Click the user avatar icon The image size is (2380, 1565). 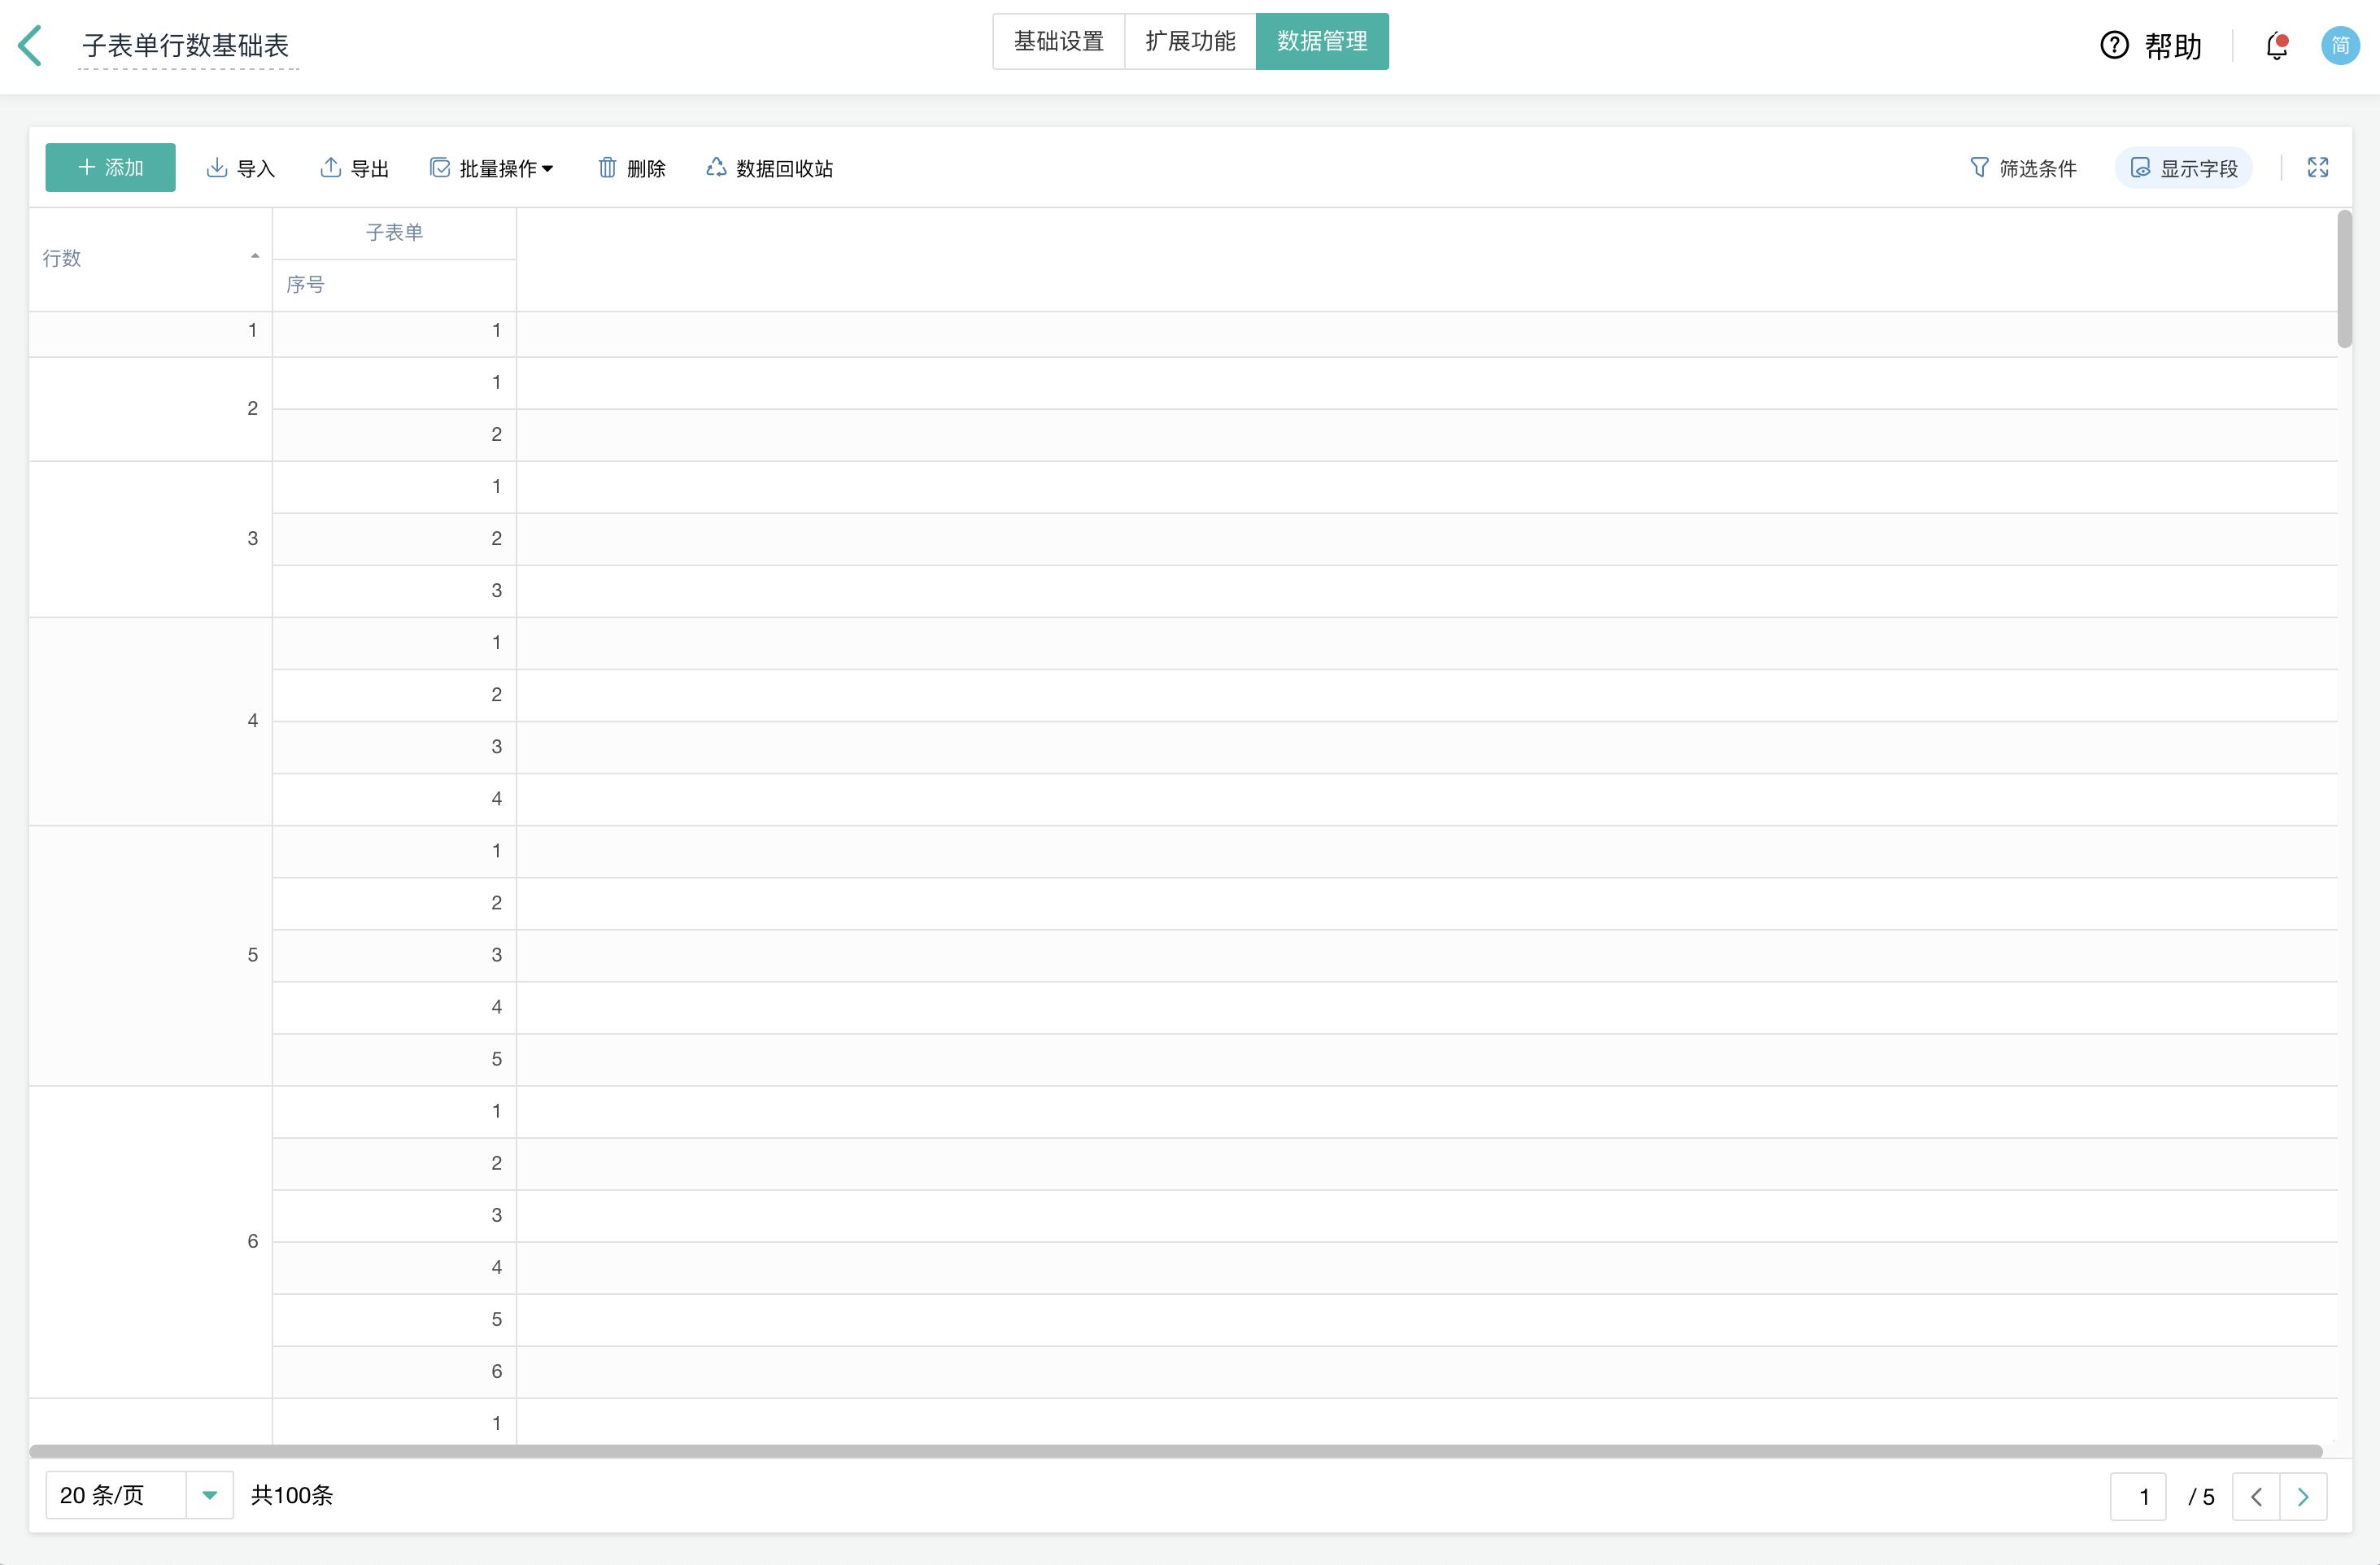[2339, 46]
